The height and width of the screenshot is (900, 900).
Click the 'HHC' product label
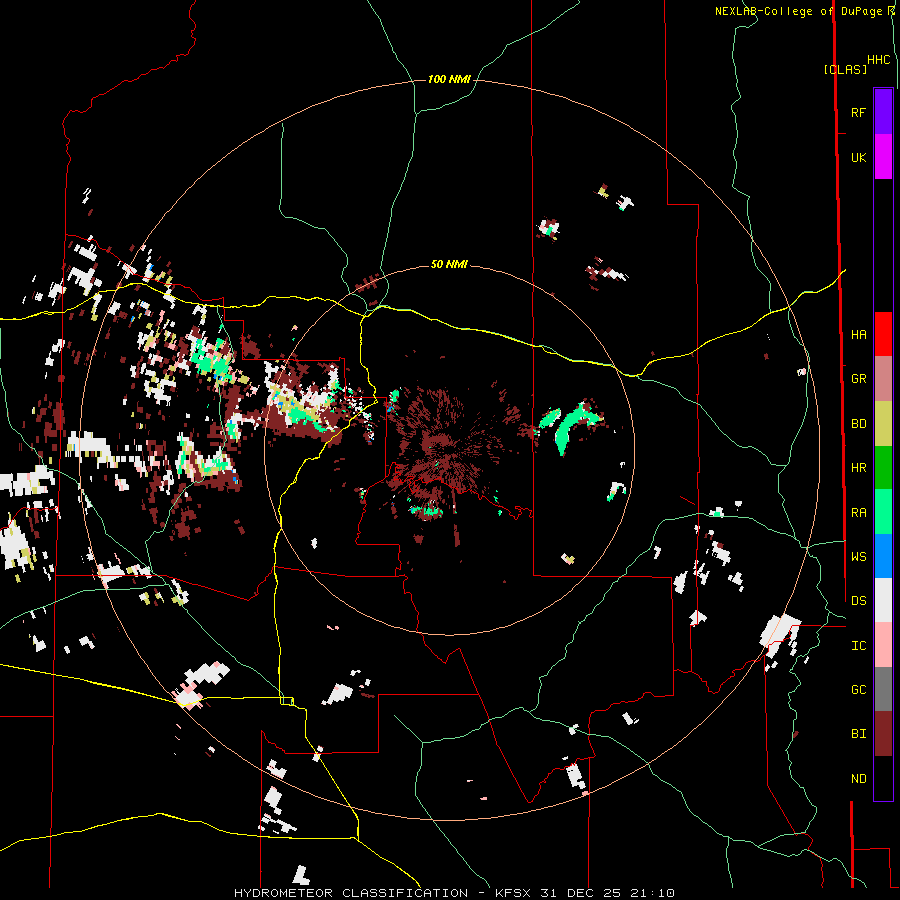coord(879,60)
